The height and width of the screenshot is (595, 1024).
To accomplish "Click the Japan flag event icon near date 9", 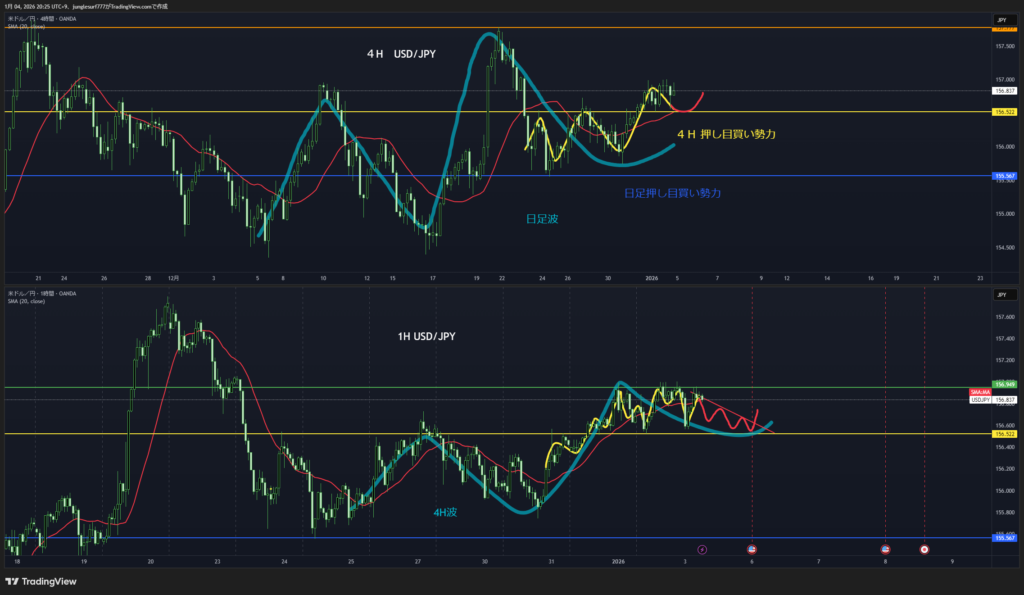I will pyautogui.click(x=923, y=549).
